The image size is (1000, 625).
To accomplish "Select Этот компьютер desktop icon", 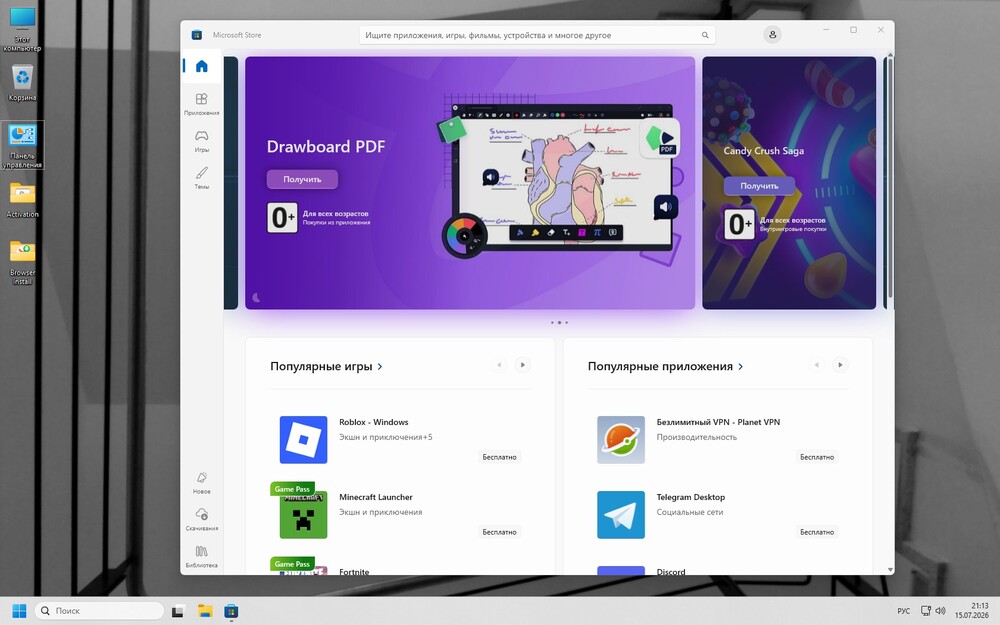I will coord(22,30).
